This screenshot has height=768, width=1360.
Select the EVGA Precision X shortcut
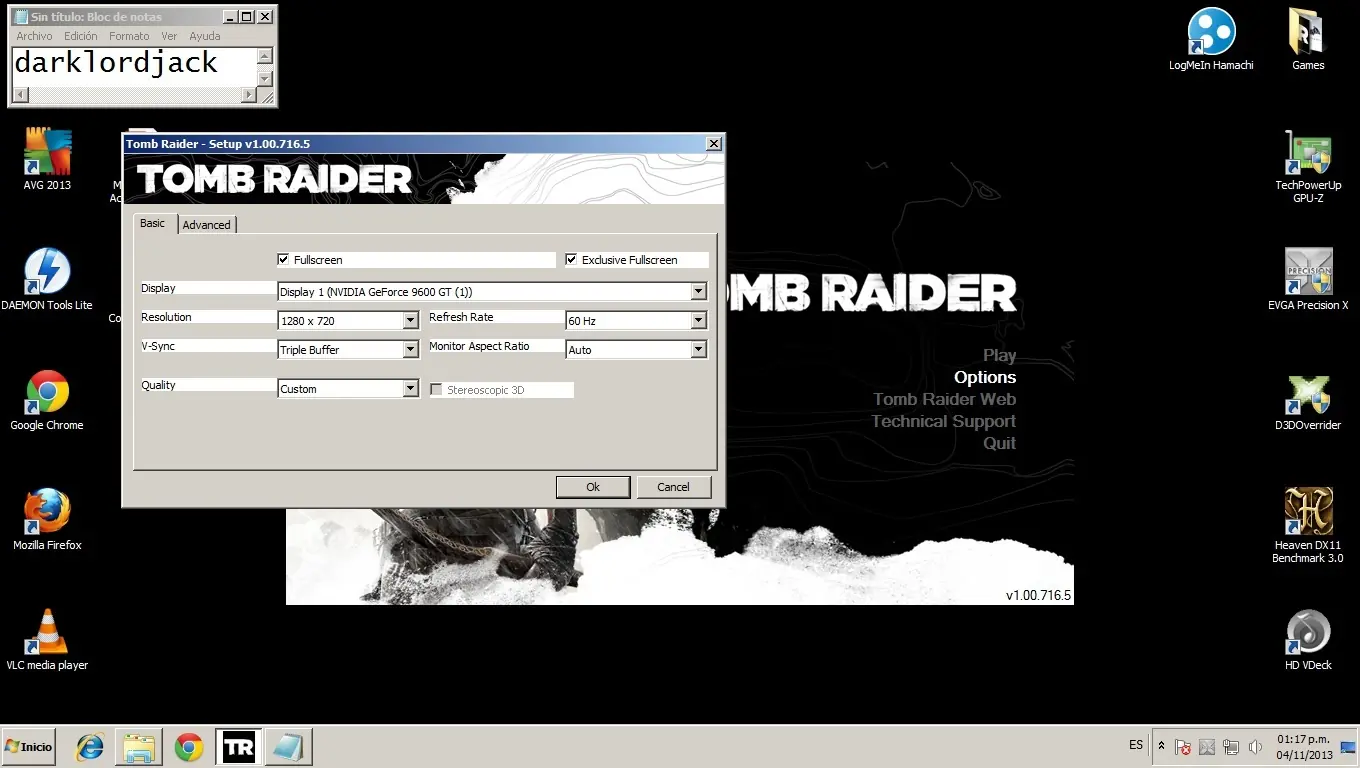click(x=1308, y=280)
